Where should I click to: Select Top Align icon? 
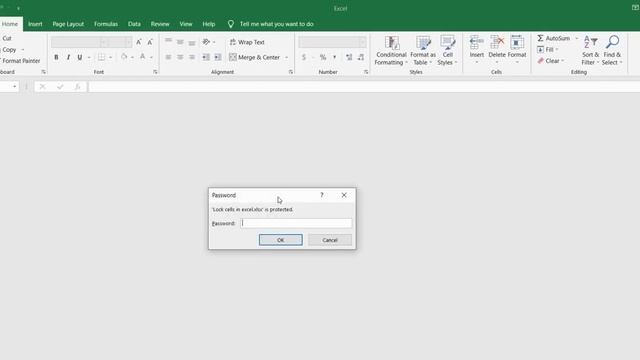tap(168, 42)
